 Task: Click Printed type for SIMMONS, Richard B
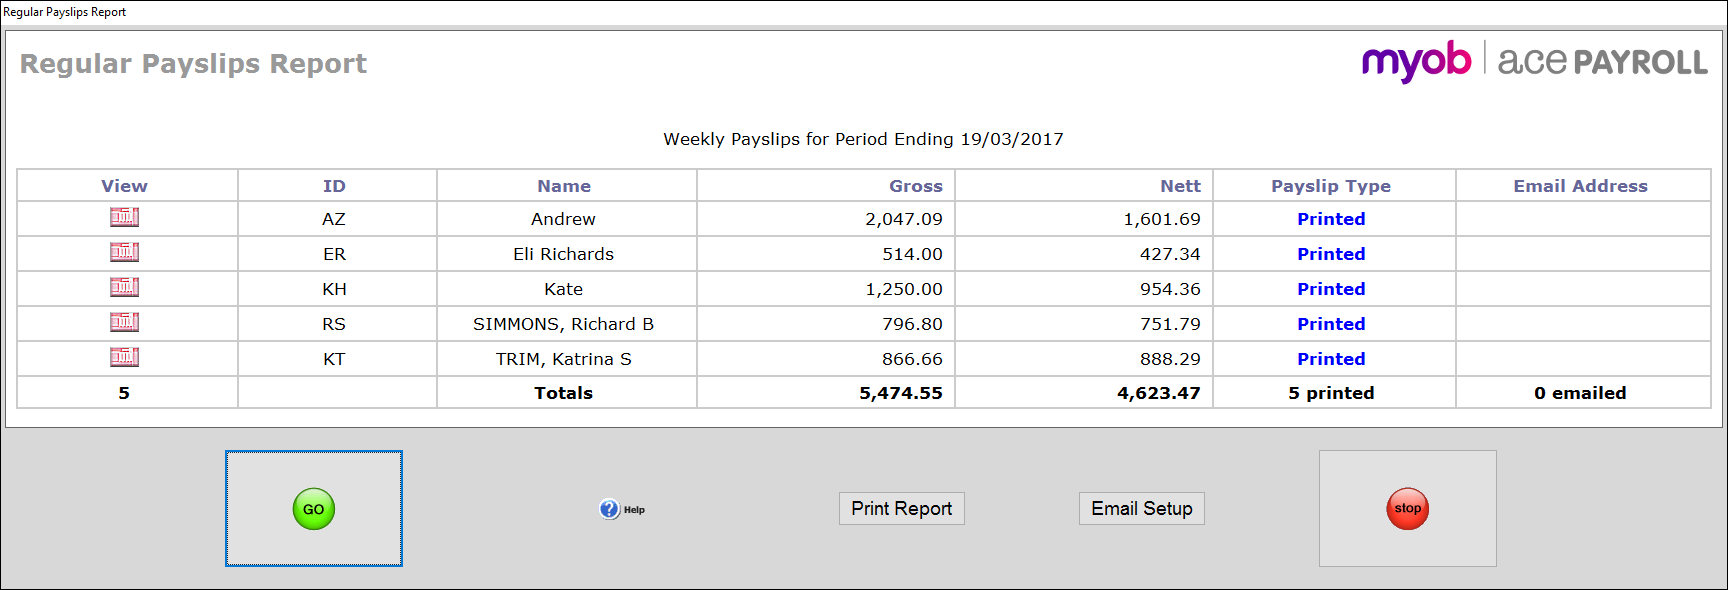coord(1330,324)
